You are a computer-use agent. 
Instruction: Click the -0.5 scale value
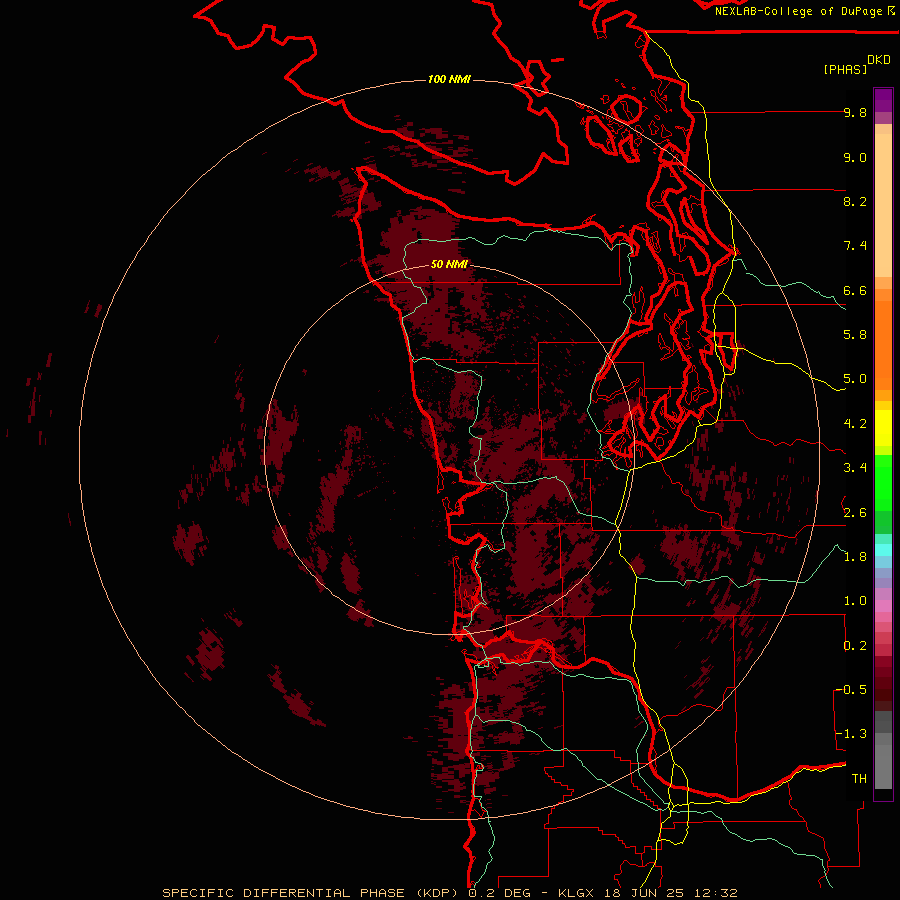pyautogui.click(x=851, y=690)
